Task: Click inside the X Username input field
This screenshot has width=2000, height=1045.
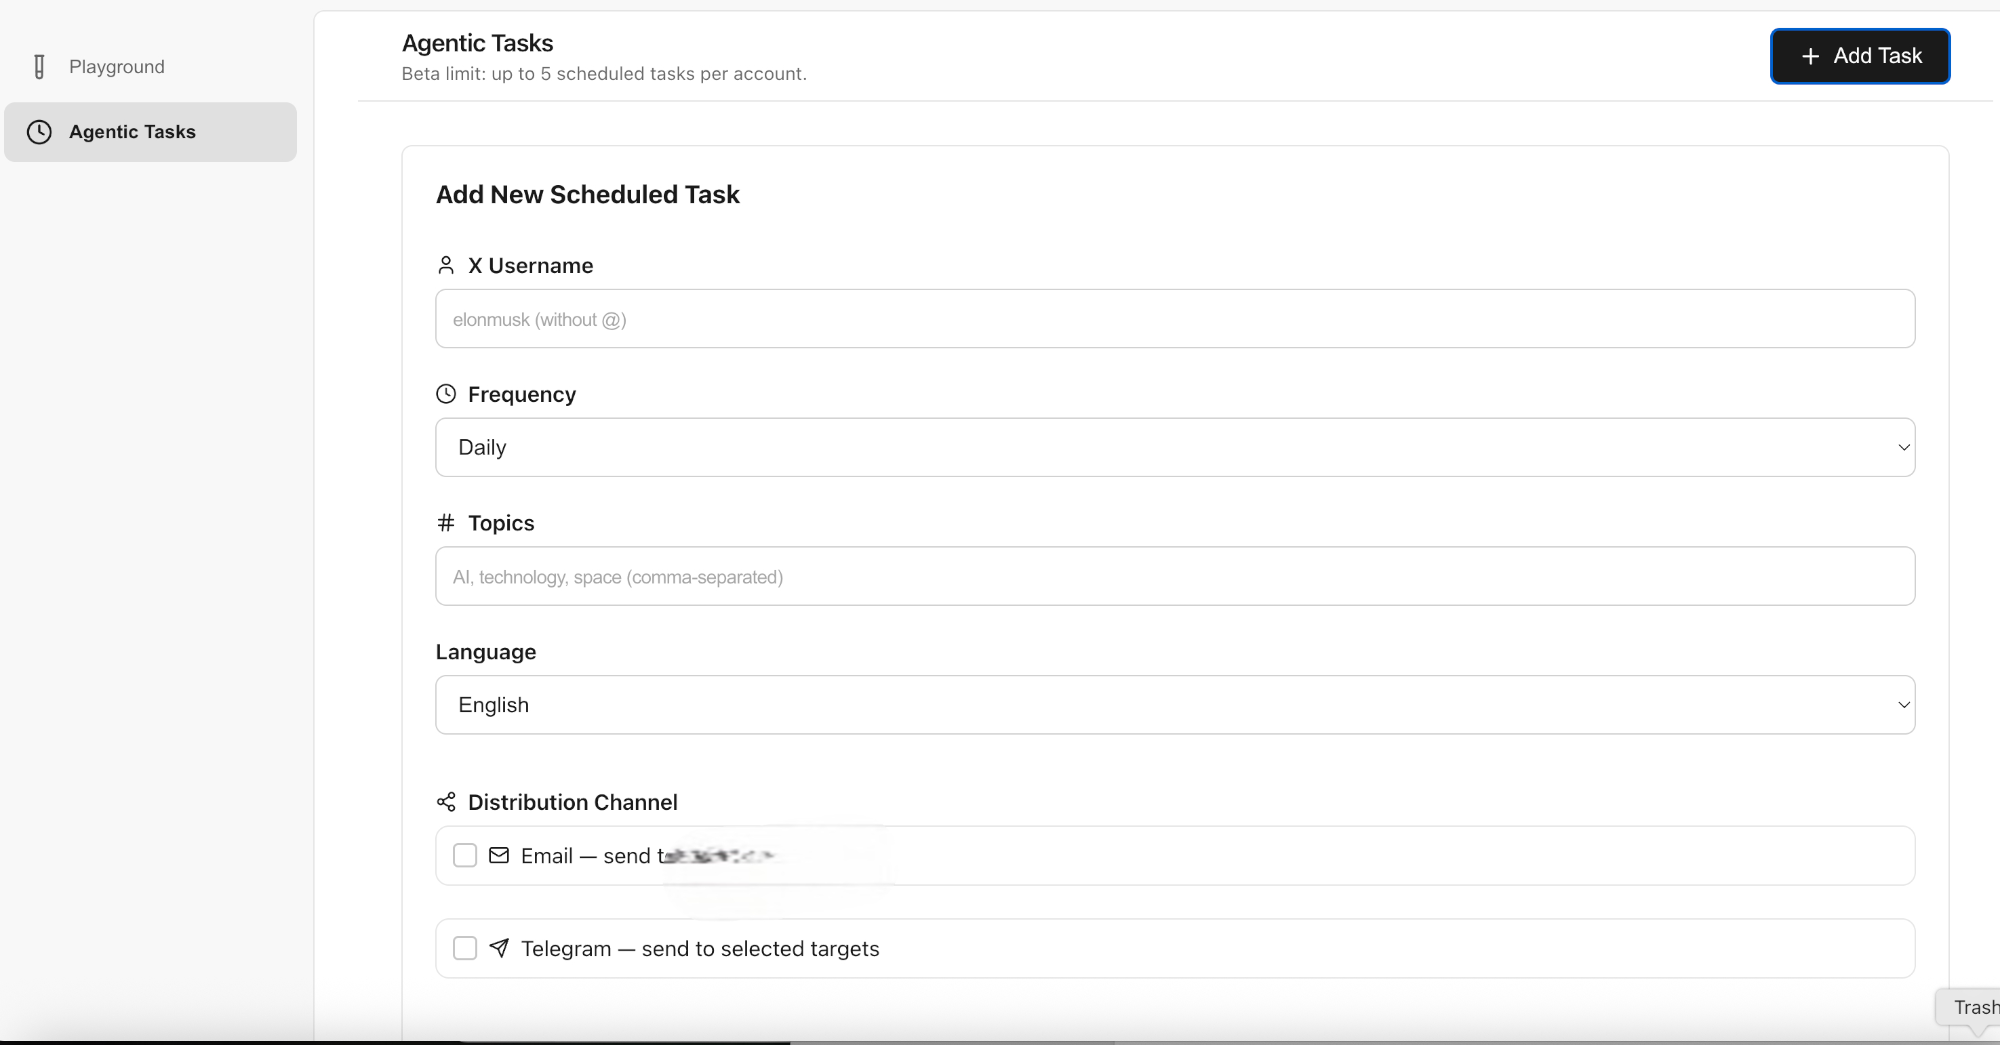Action: (x=1174, y=318)
